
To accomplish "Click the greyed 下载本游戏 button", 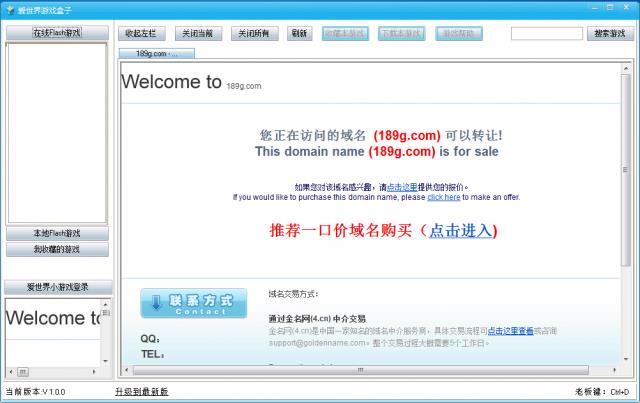I will [x=402, y=33].
